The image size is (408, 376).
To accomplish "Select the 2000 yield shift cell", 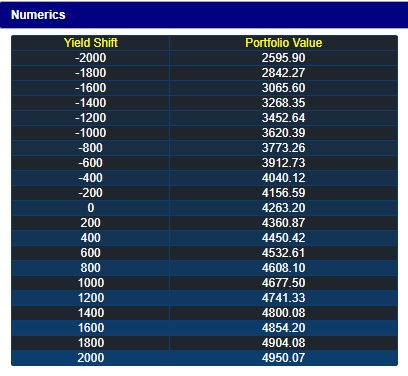I will (91, 358).
